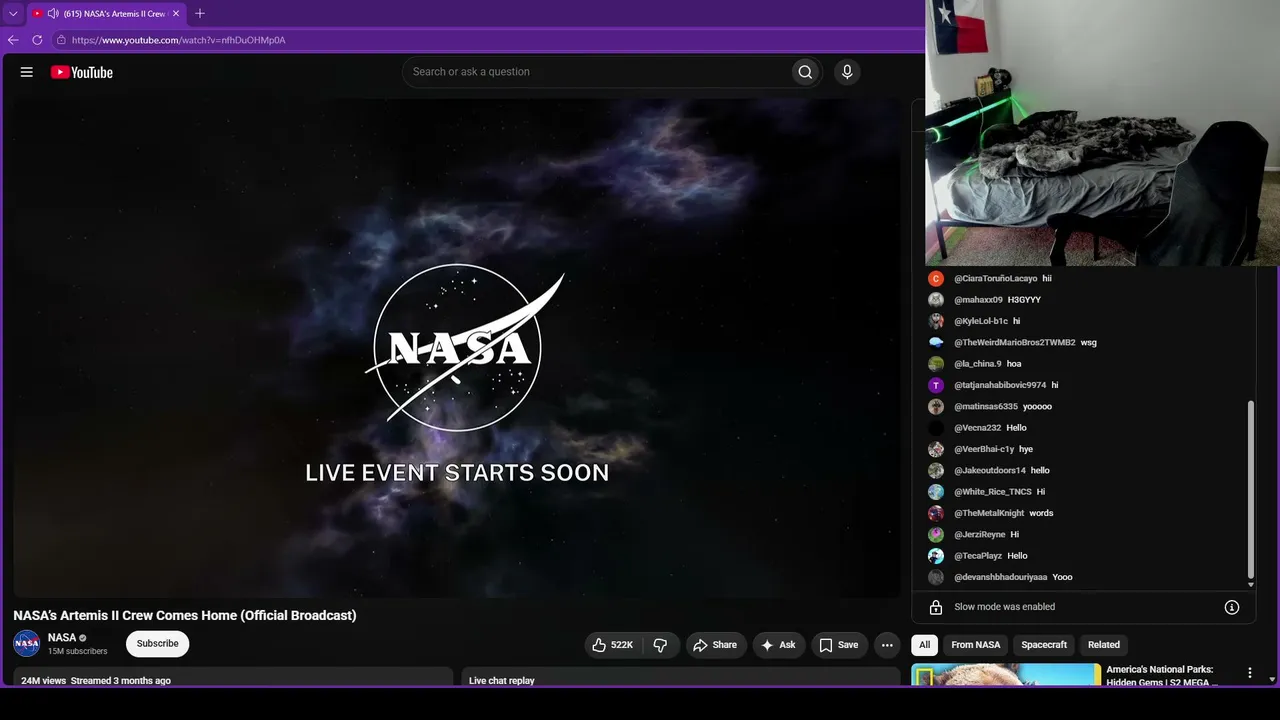Image resolution: width=1280 pixels, height=720 pixels.
Task: Click the slow mode info icon
Action: pyautogui.click(x=1232, y=607)
